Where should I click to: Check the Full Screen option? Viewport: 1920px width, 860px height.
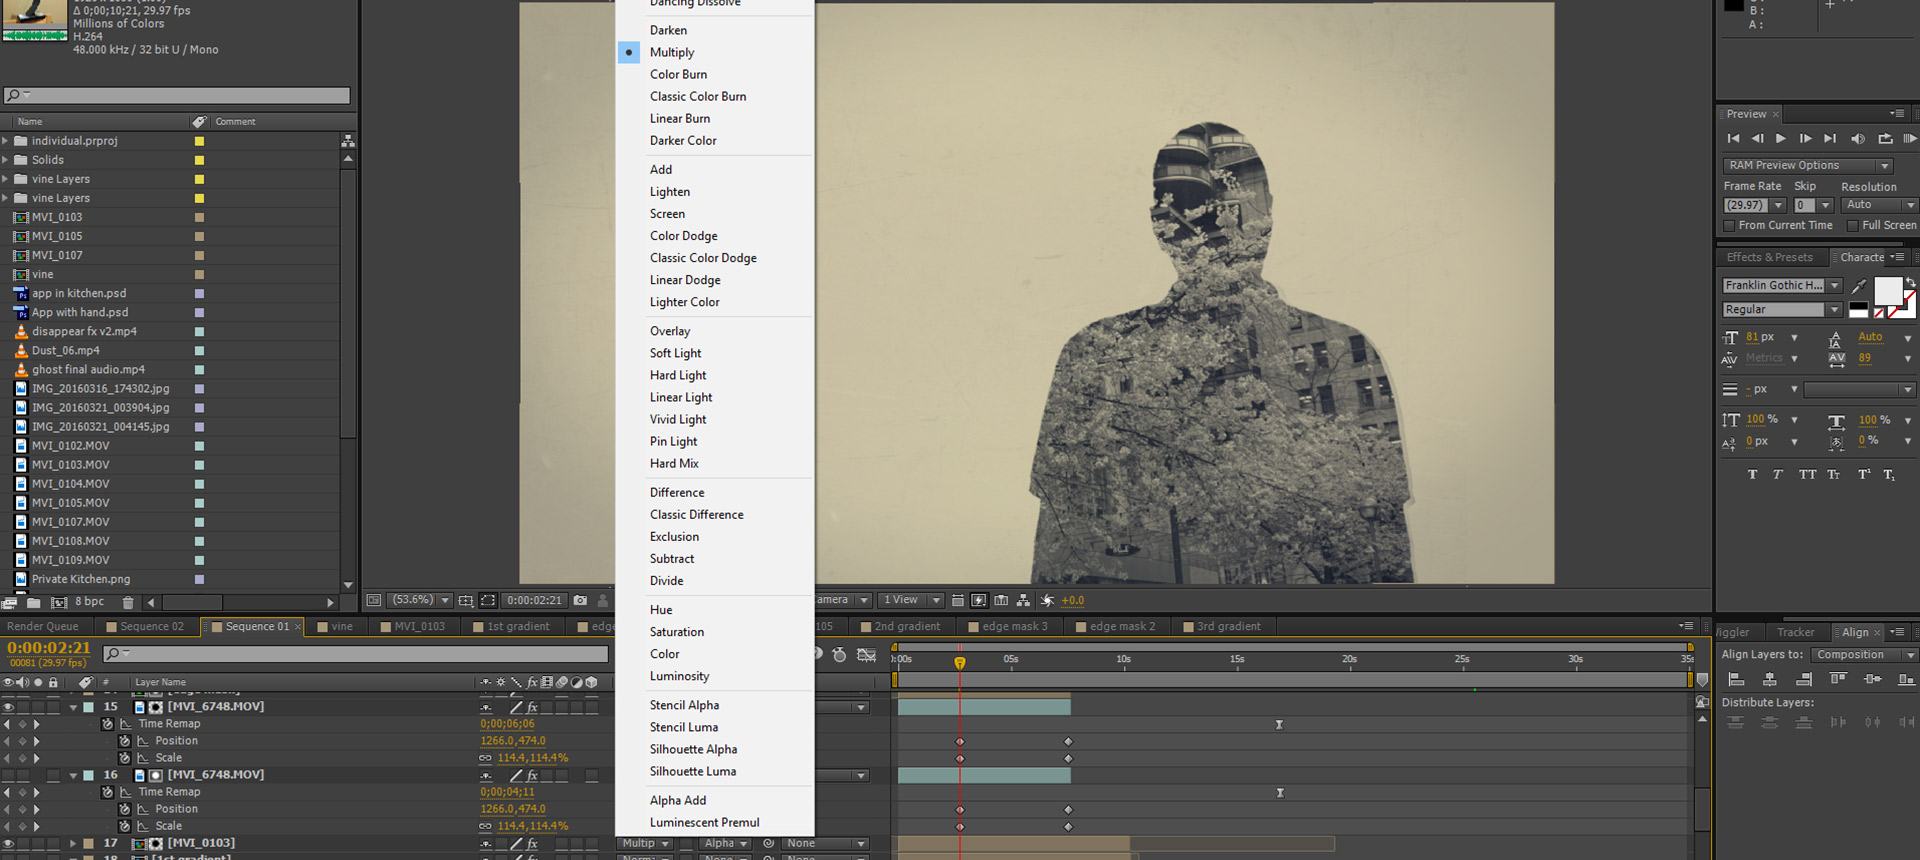click(1853, 226)
